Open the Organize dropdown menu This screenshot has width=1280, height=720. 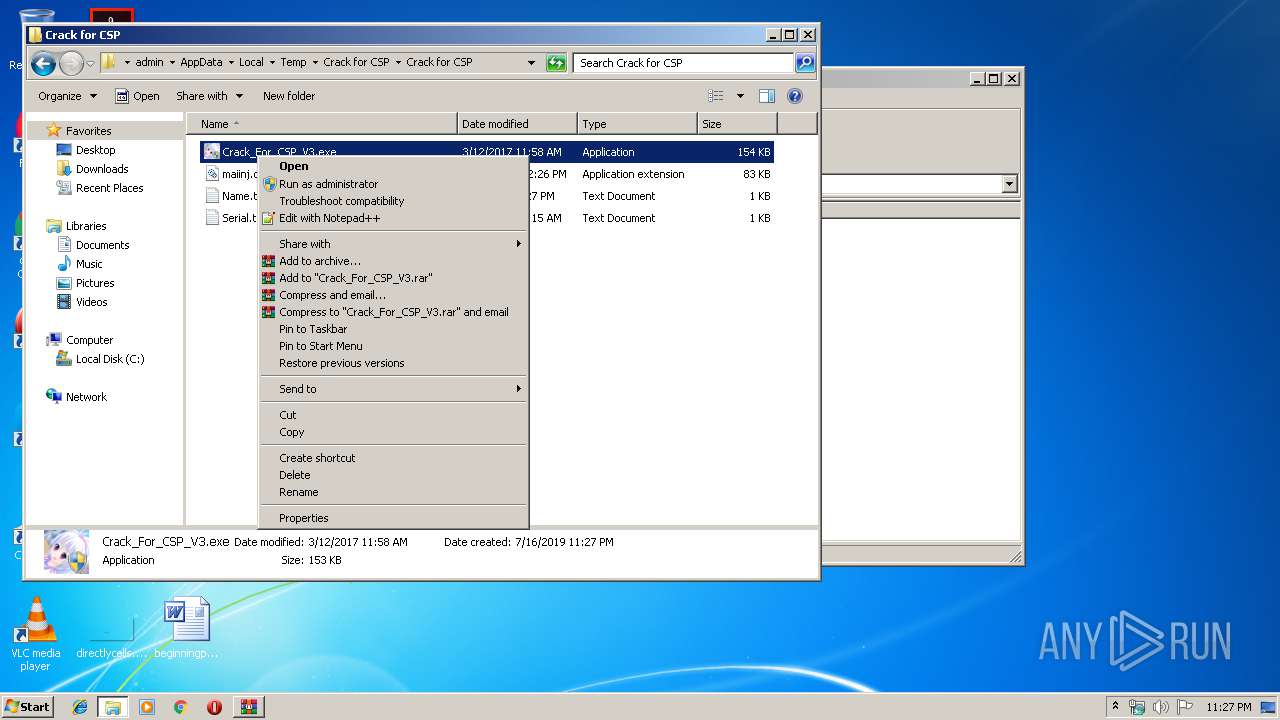tap(68, 96)
